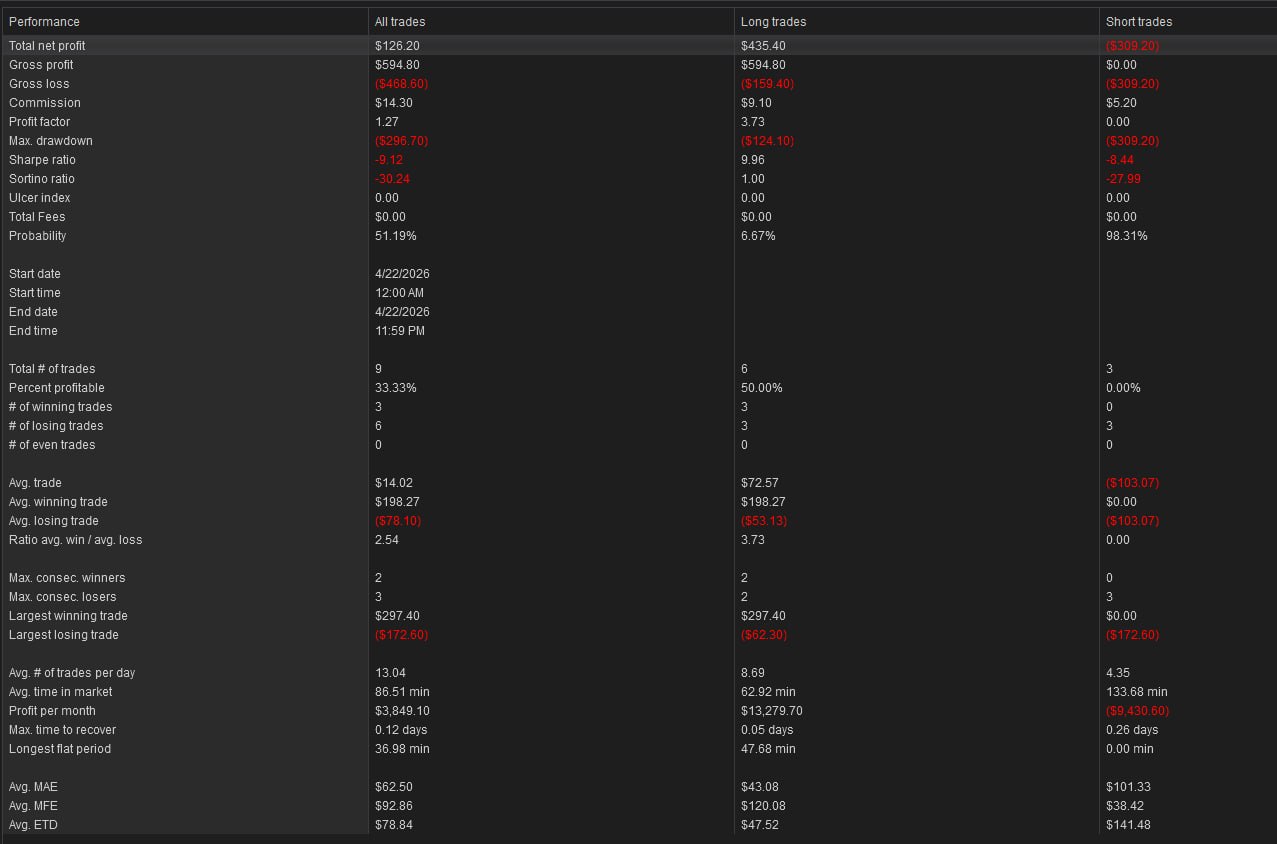Viewport: 1277px width, 844px height.
Task: Select the Short trades column header
Action: click(x=1139, y=21)
